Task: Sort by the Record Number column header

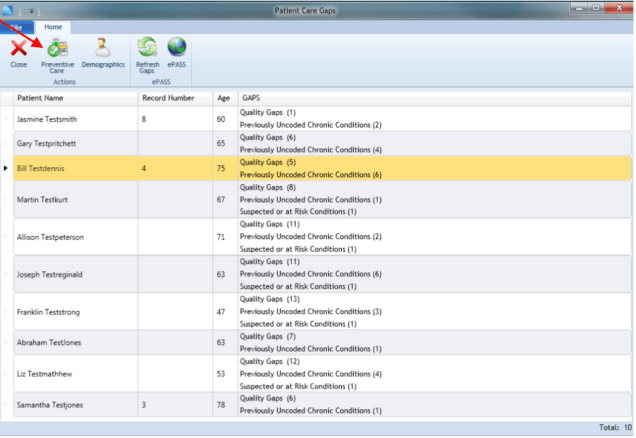Action: (173, 98)
